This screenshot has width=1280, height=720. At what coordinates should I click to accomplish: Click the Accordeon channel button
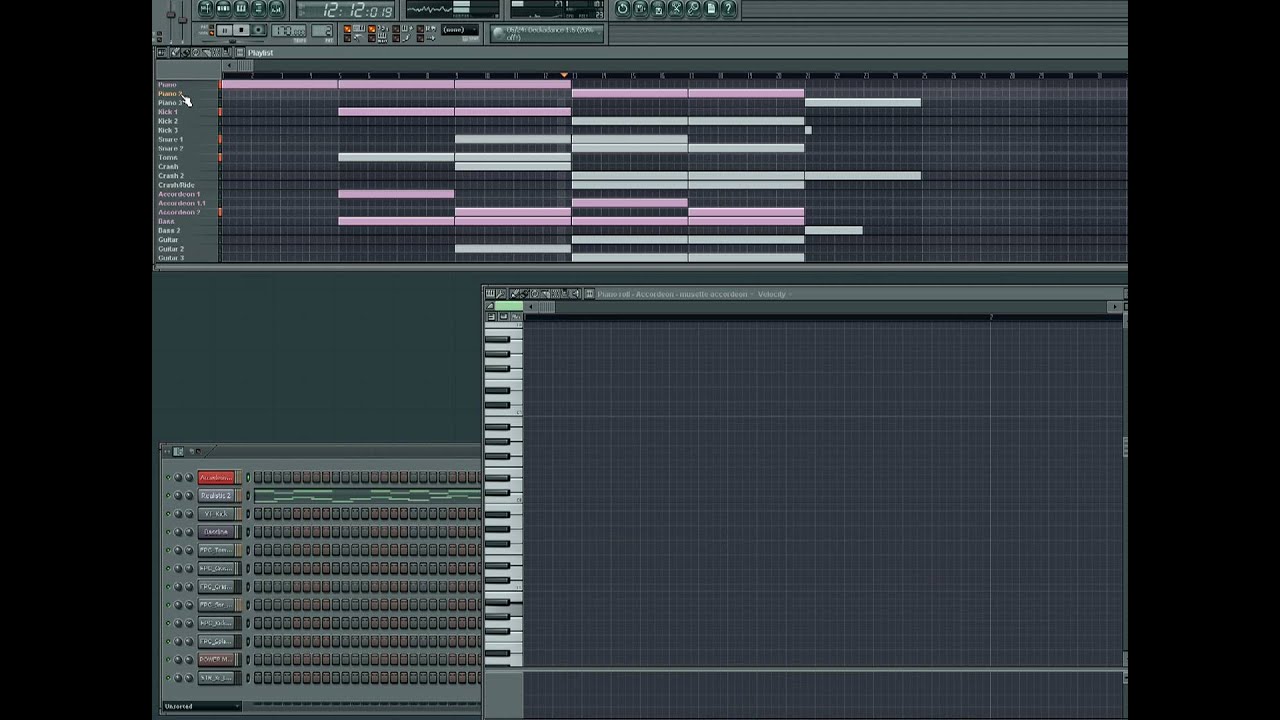click(216, 477)
